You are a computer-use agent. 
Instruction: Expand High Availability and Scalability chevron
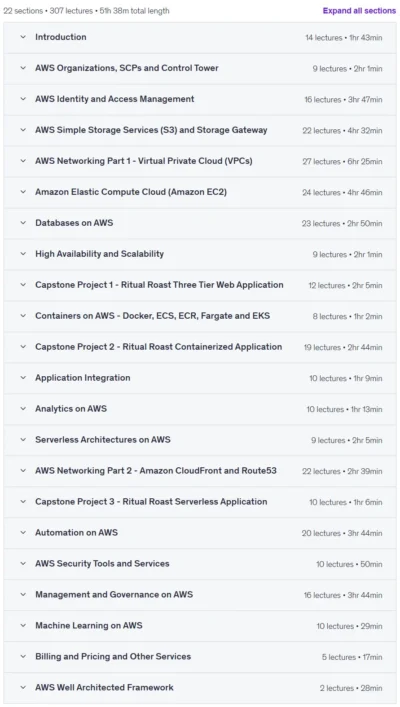[x=23, y=254]
